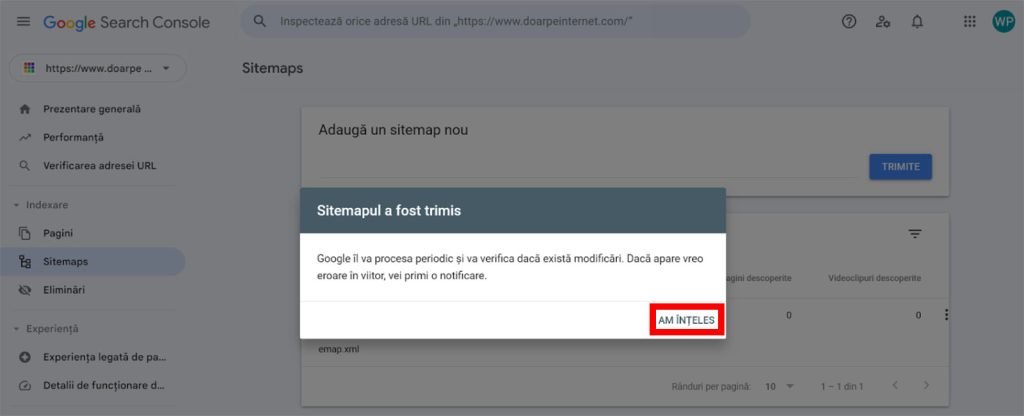Screen dimensions: 1024x416
Task: Collapse the Experiență section
Action: (46, 329)
